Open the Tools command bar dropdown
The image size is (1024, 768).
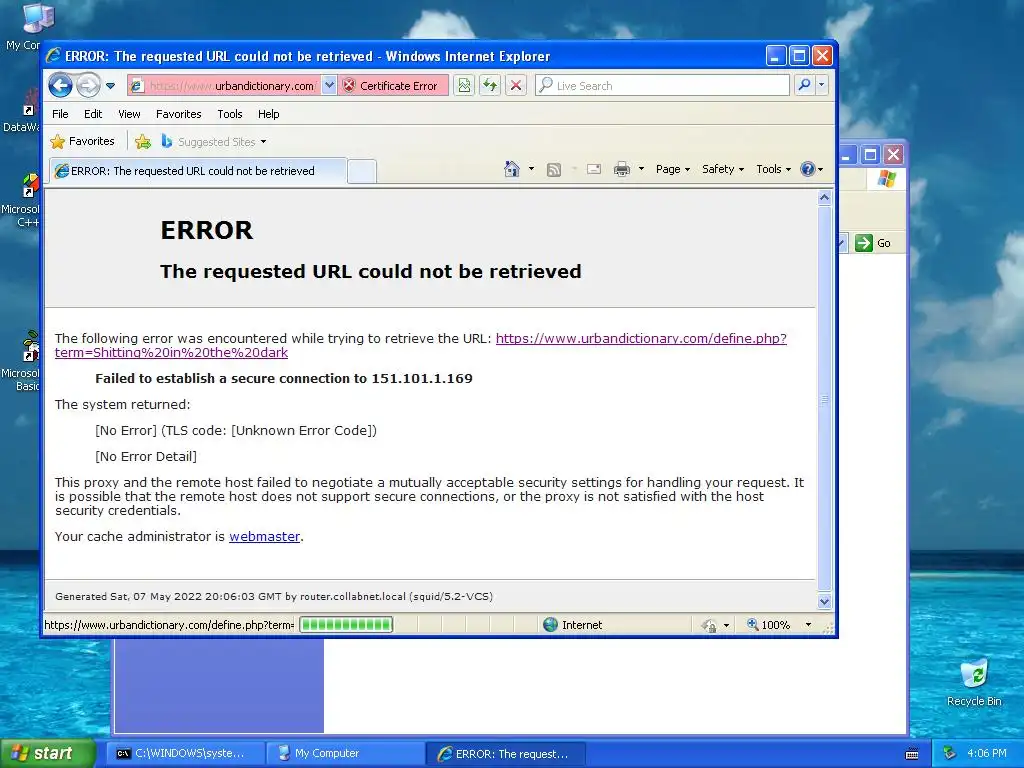pyautogui.click(x=773, y=169)
